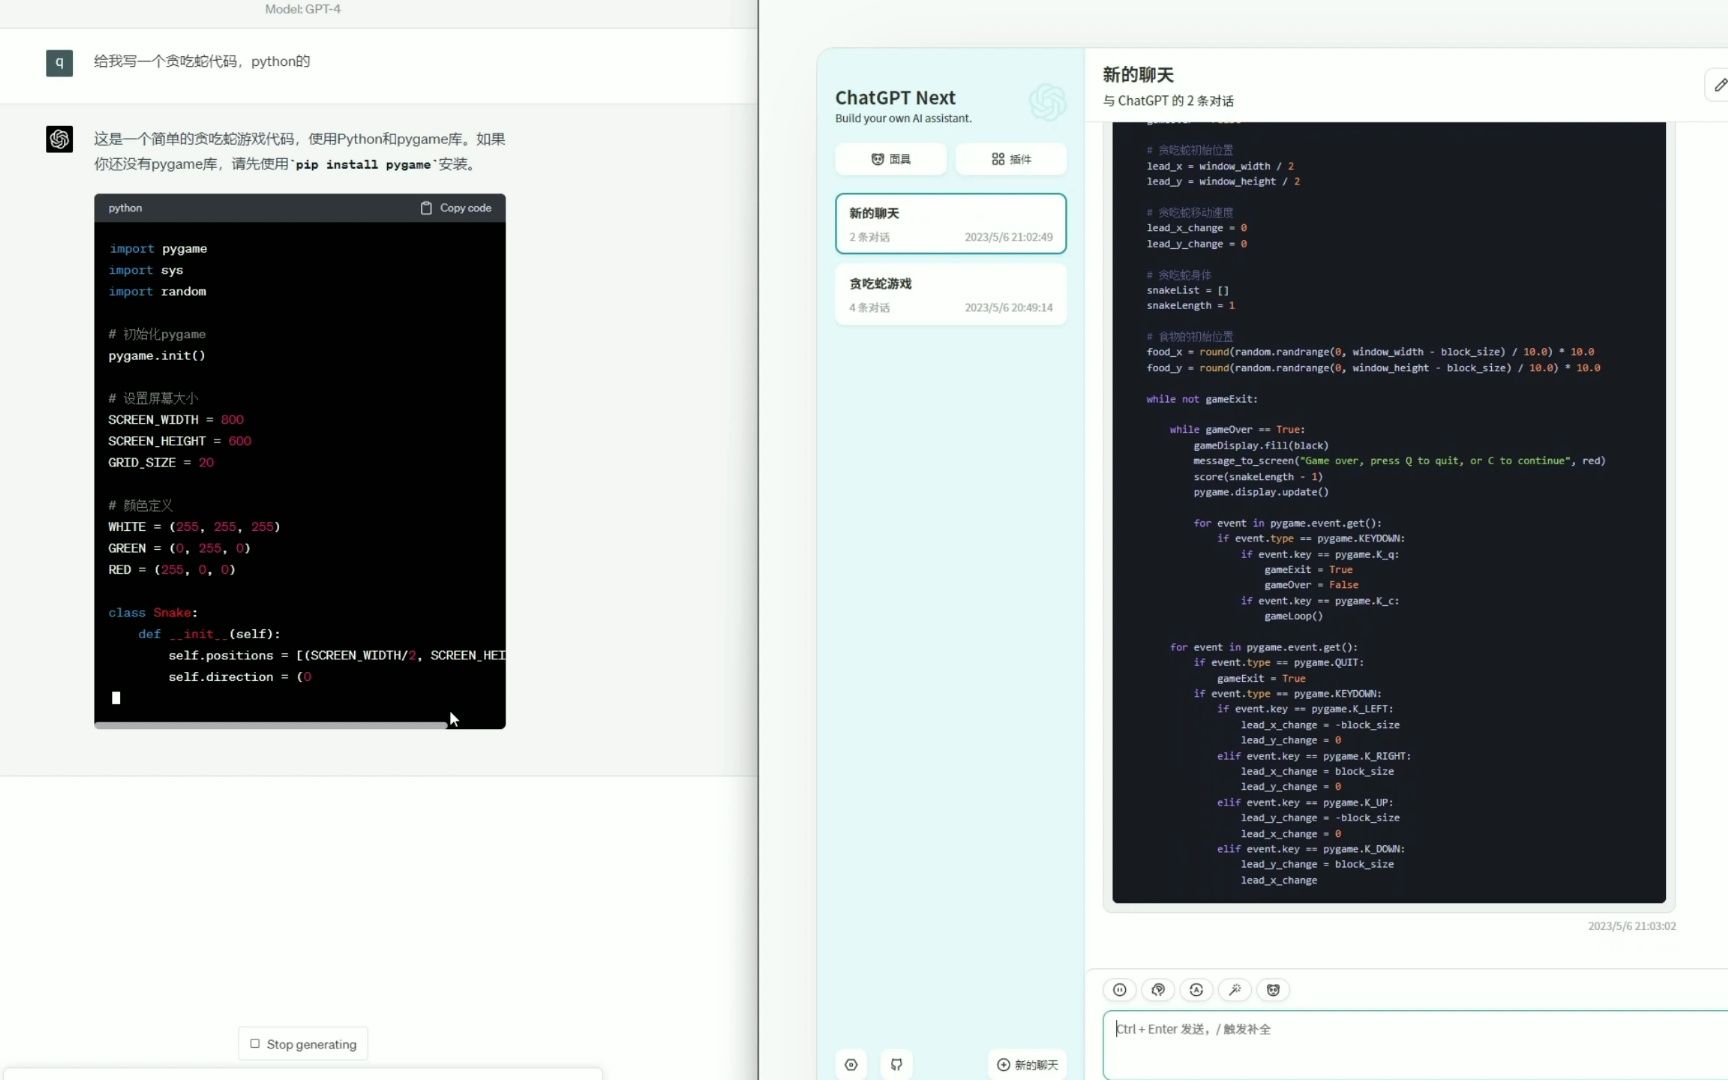
Task: Click Stop generating button
Action: click(x=303, y=1044)
